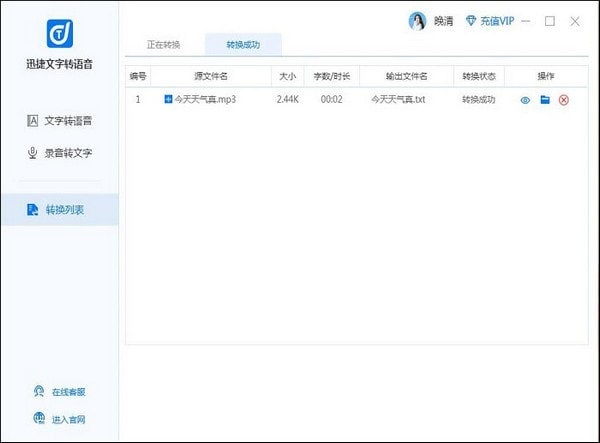600x443 pixels.
Task: Preview the converted file with eye icon
Action: coord(525,100)
